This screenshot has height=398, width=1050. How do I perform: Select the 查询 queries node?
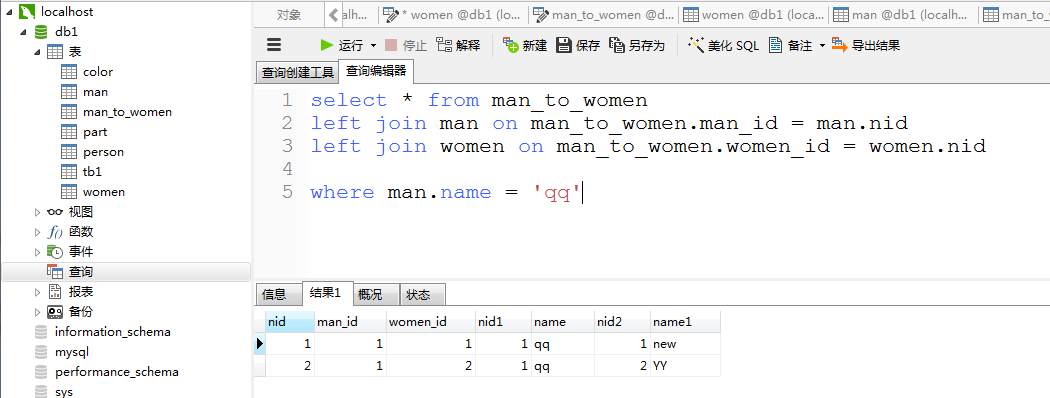point(126,272)
